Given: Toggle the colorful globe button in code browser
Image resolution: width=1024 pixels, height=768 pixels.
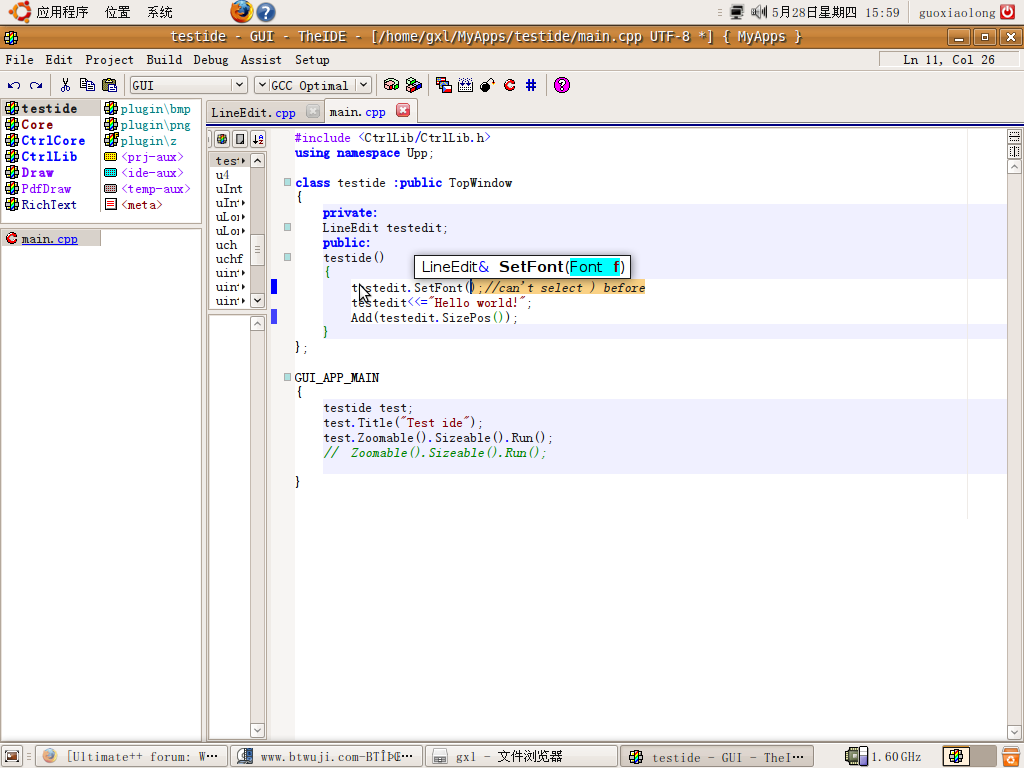Looking at the screenshot, I should pyautogui.click(x=222, y=139).
